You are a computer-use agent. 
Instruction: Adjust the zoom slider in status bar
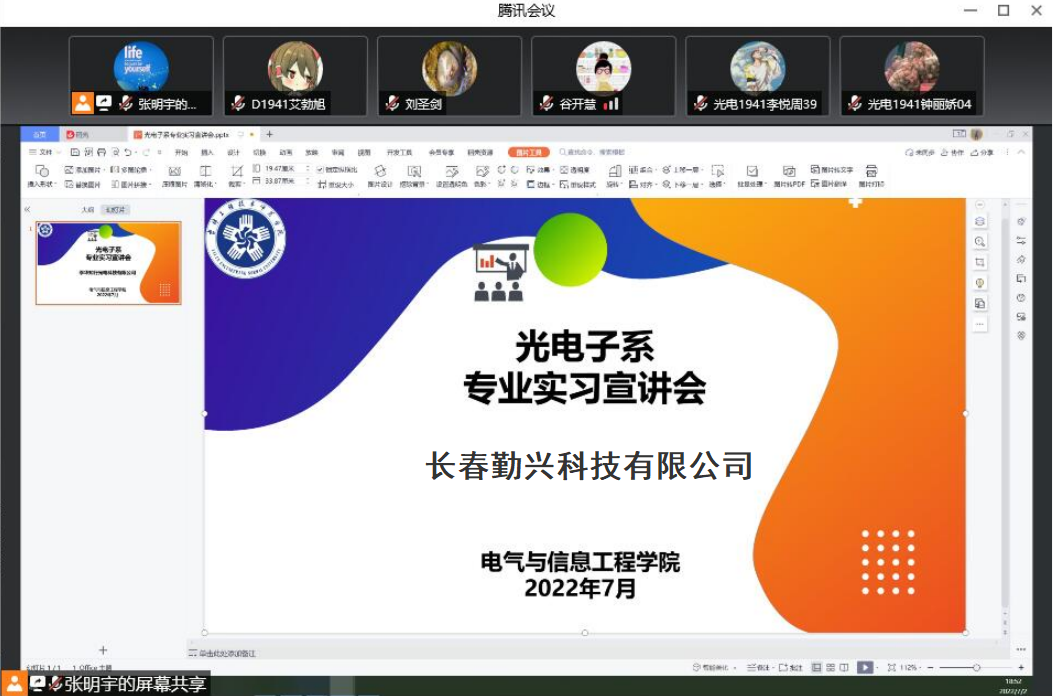(976, 667)
